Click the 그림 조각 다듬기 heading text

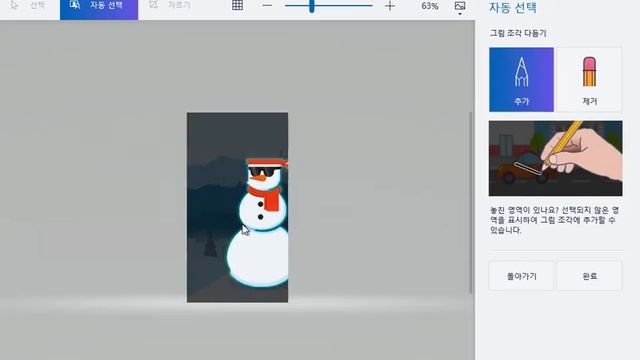tap(518, 33)
